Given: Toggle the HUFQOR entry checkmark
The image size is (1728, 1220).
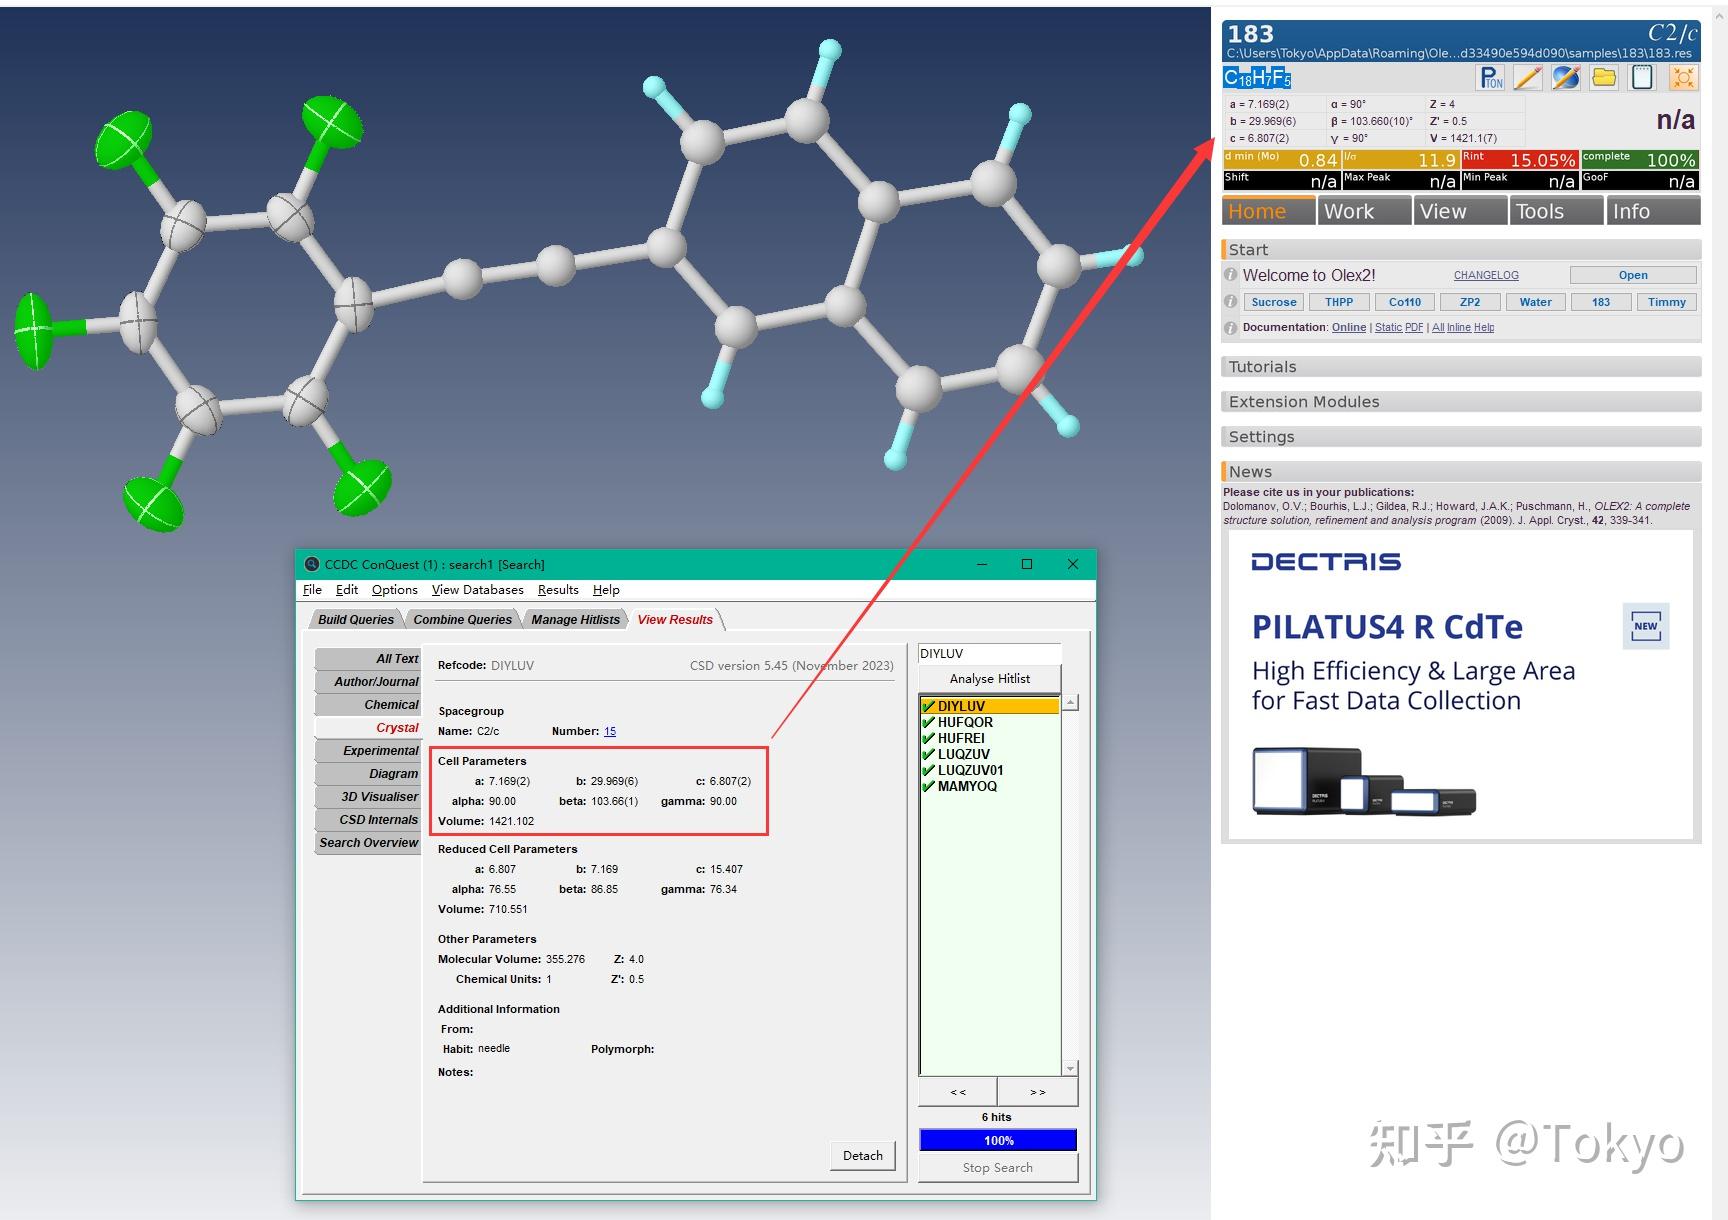Looking at the screenshot, I should 929,722.
